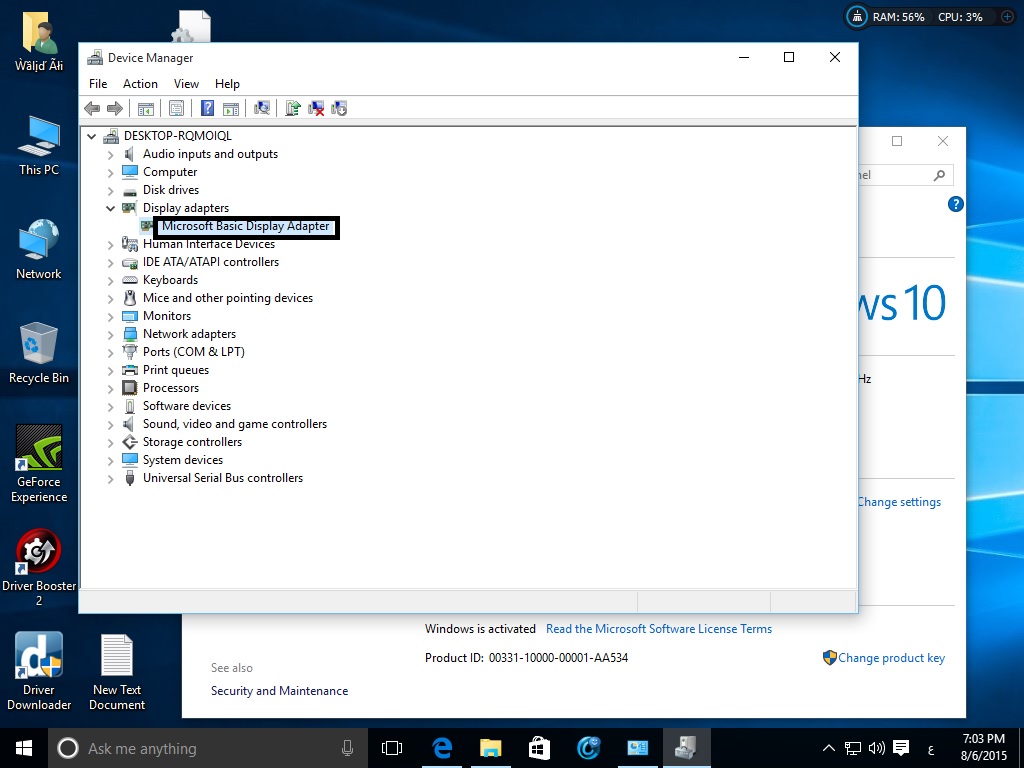This screenshot has width=1024, height=768.
Task: Select the Storage controllers tree label
Action: click(193, 442)
